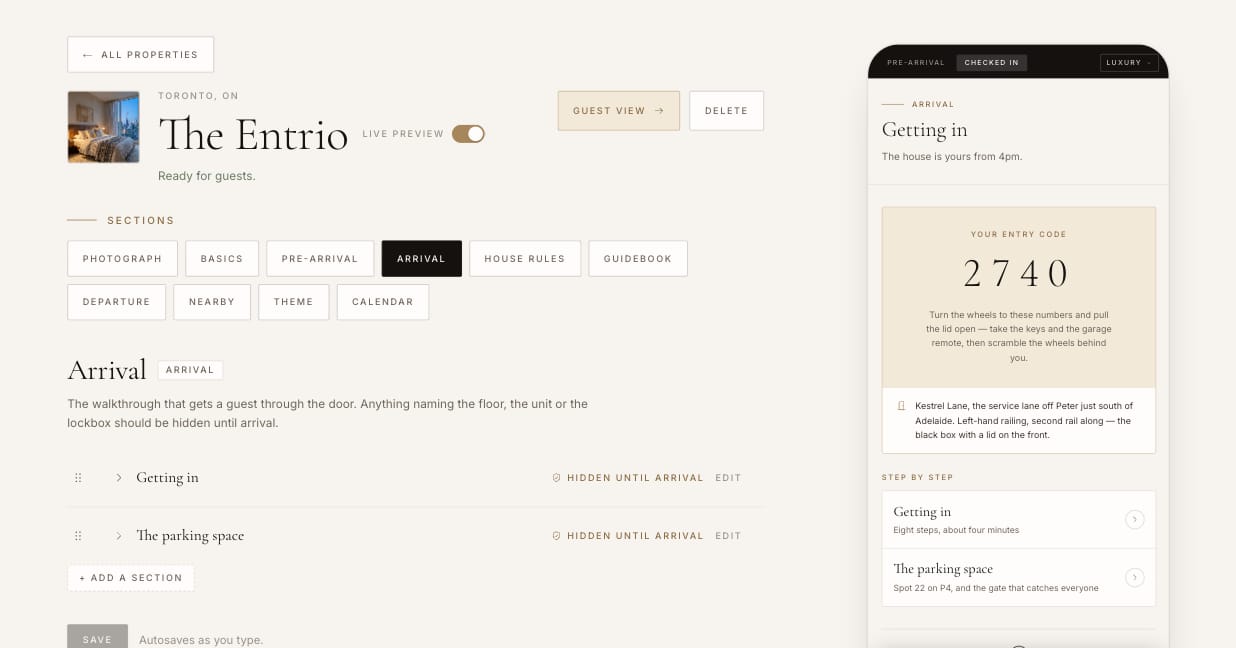Switch to the Basics section tab

point(222,258)
